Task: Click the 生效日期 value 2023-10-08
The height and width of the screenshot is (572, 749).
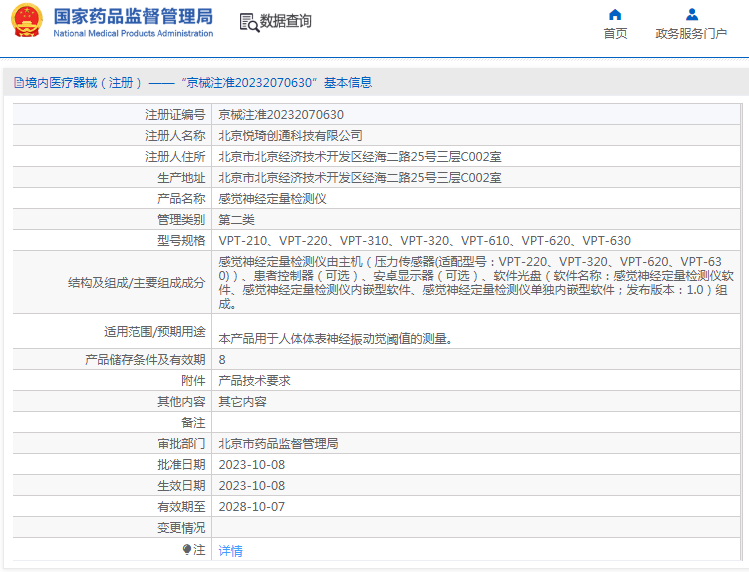Action: coord(252,486)
